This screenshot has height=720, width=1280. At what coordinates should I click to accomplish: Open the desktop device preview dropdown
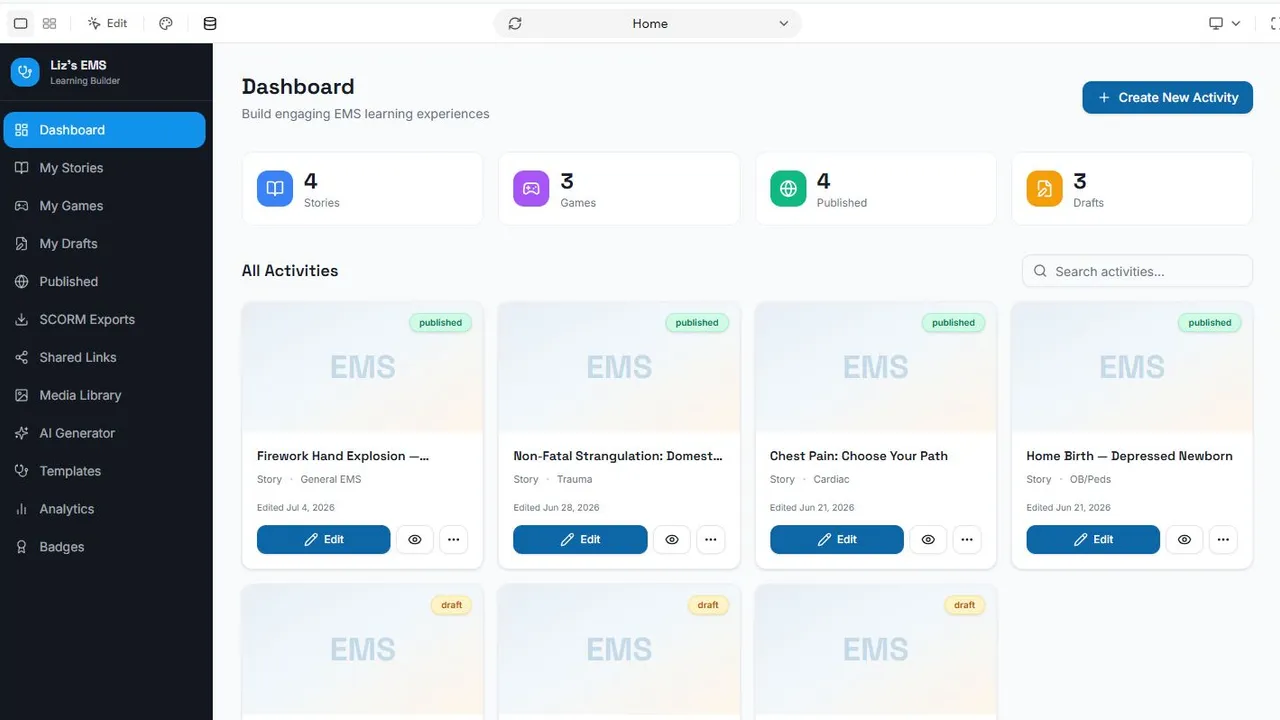[x=1224, y=23]
